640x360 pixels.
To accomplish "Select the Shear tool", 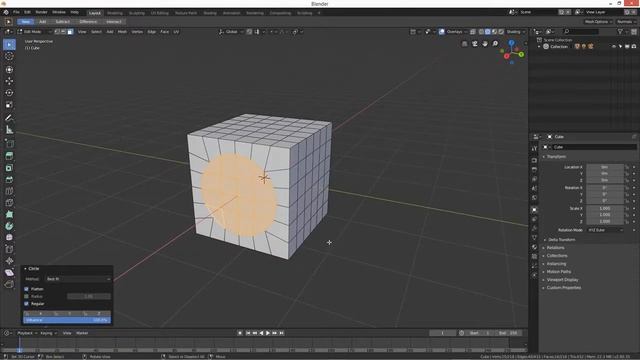I will 9,273.
